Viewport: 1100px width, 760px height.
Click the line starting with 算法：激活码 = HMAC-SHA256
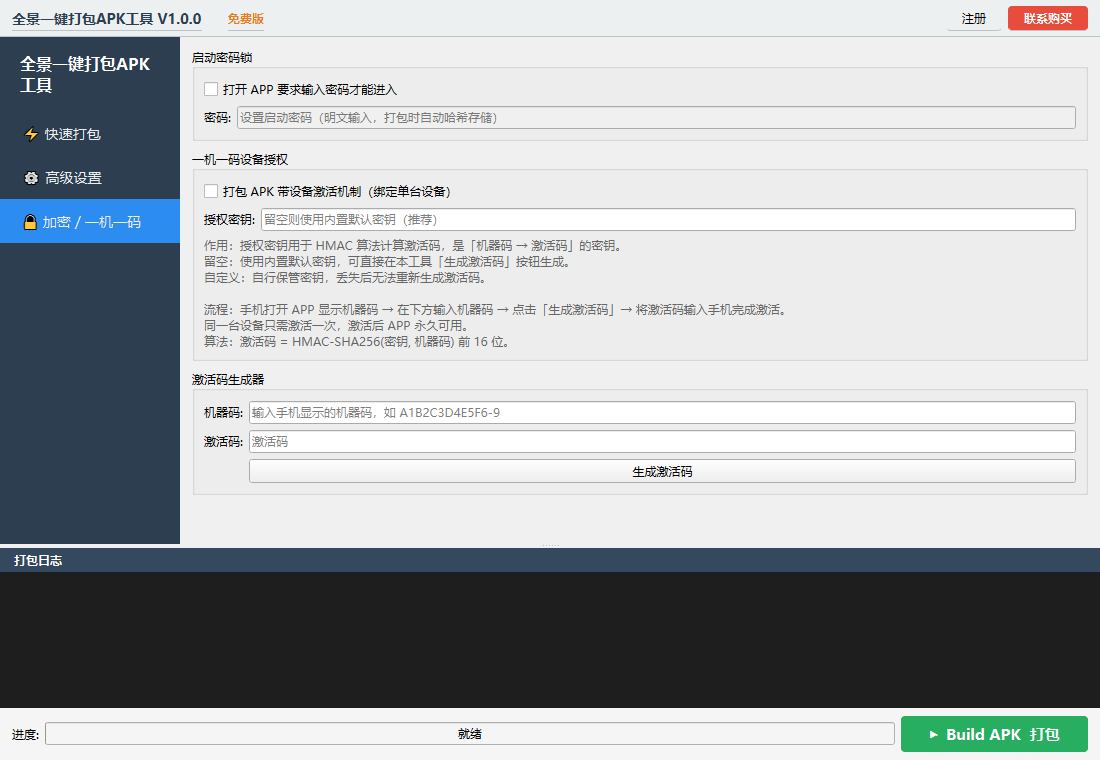coord(356,342)
